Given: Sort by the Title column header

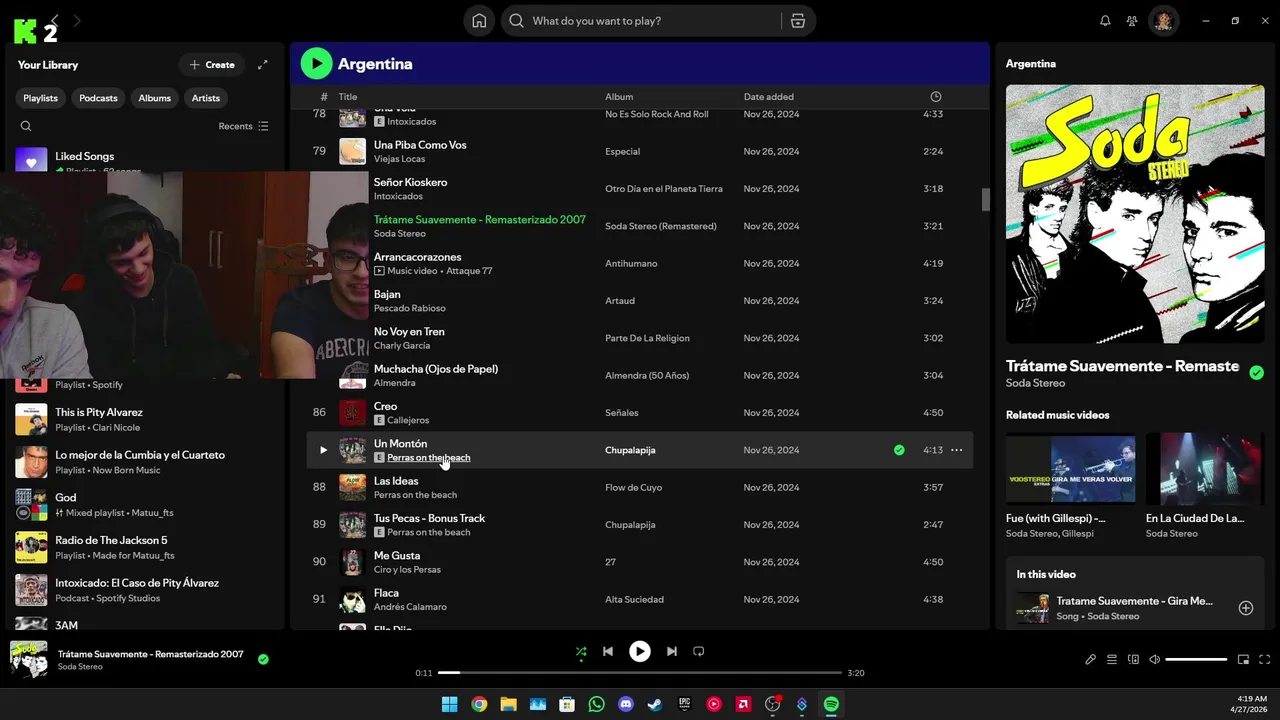Looking at the screenshot, I should pos(348,97).
